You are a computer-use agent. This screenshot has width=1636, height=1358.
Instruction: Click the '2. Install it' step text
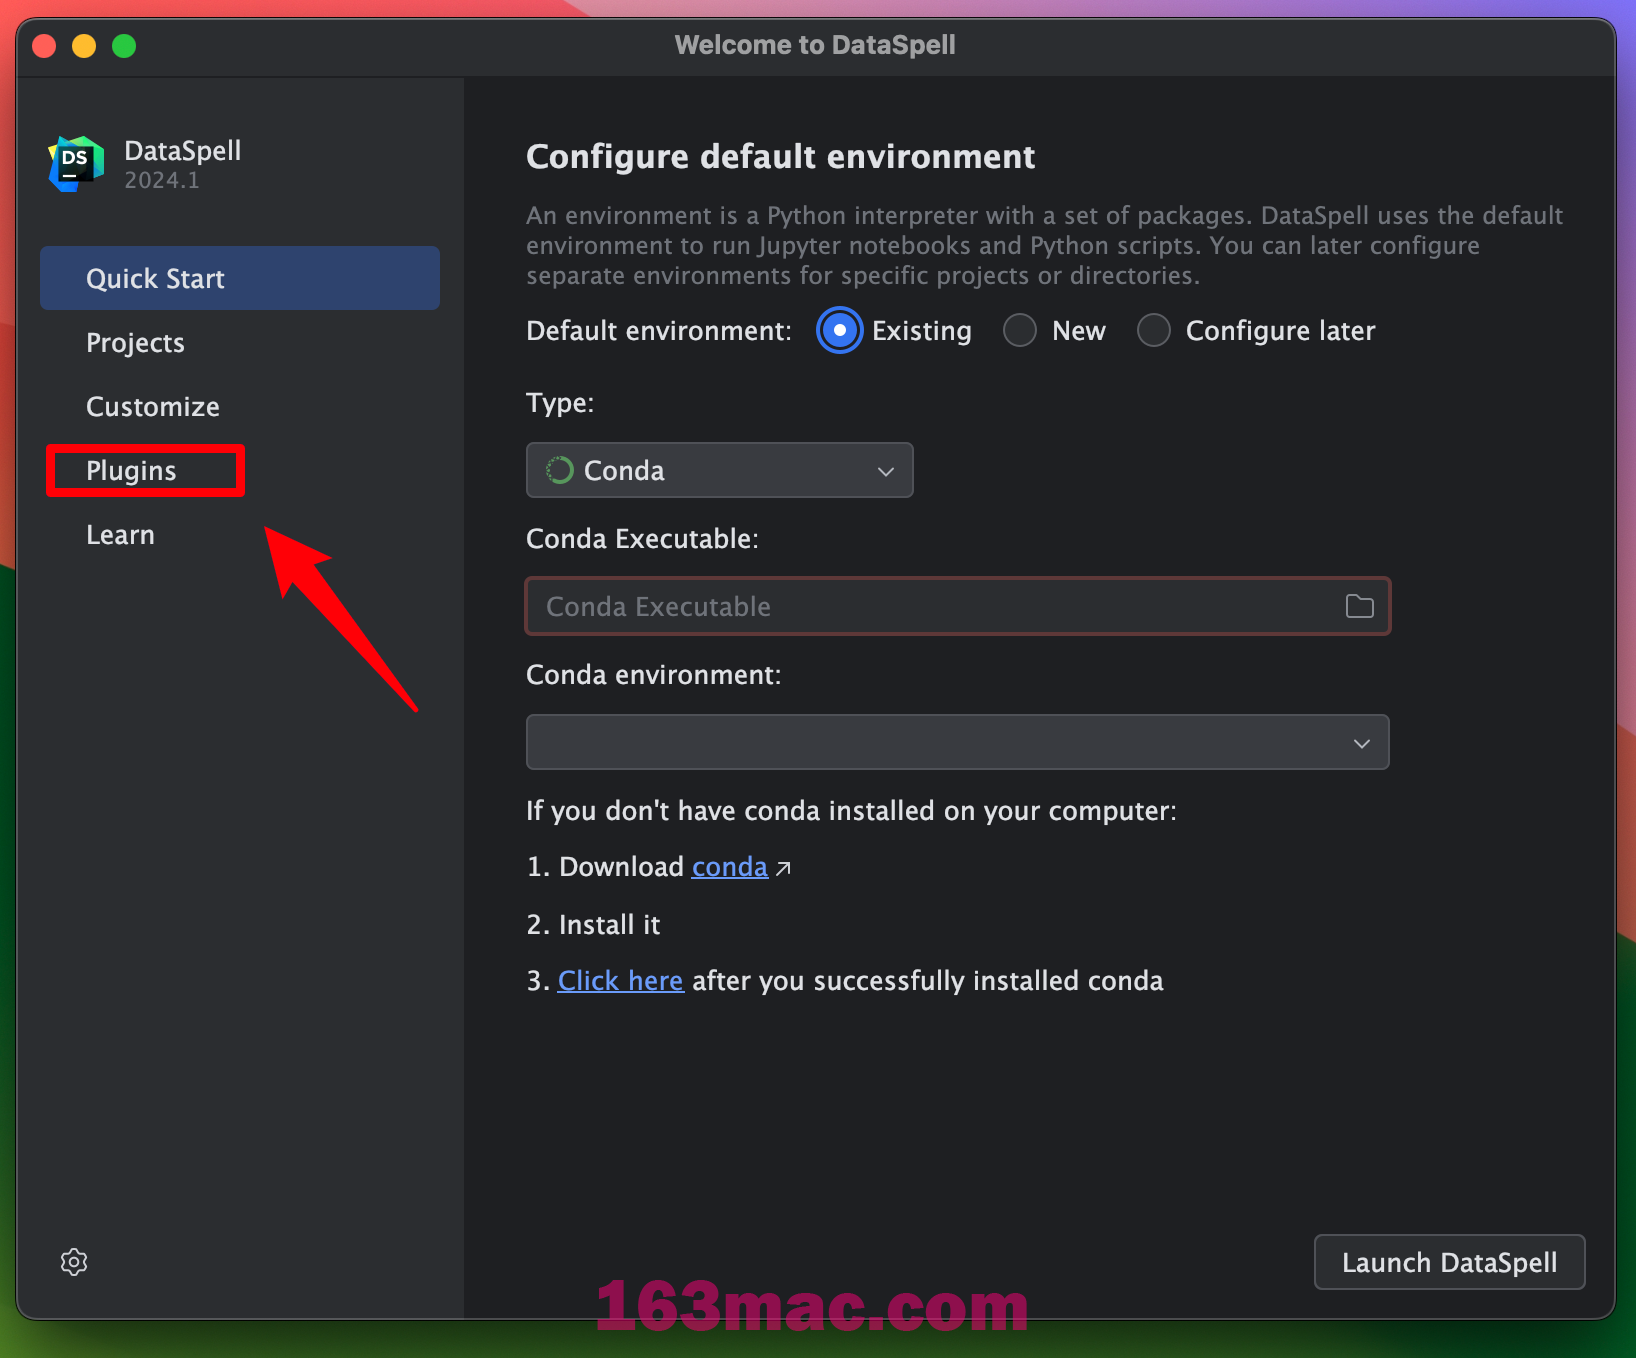click(x=593, y=924)
